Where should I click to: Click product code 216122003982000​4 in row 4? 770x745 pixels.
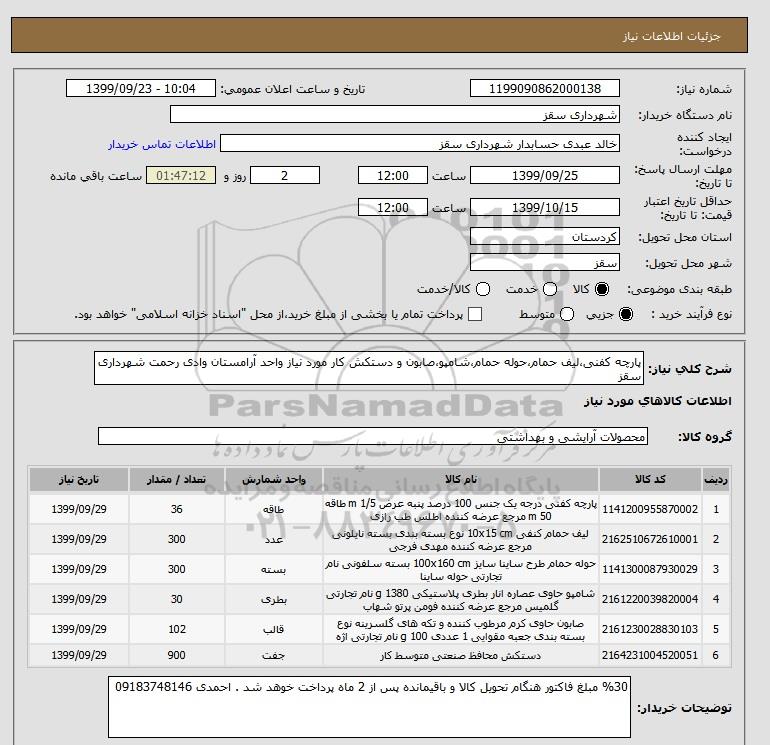click(650, 599)
